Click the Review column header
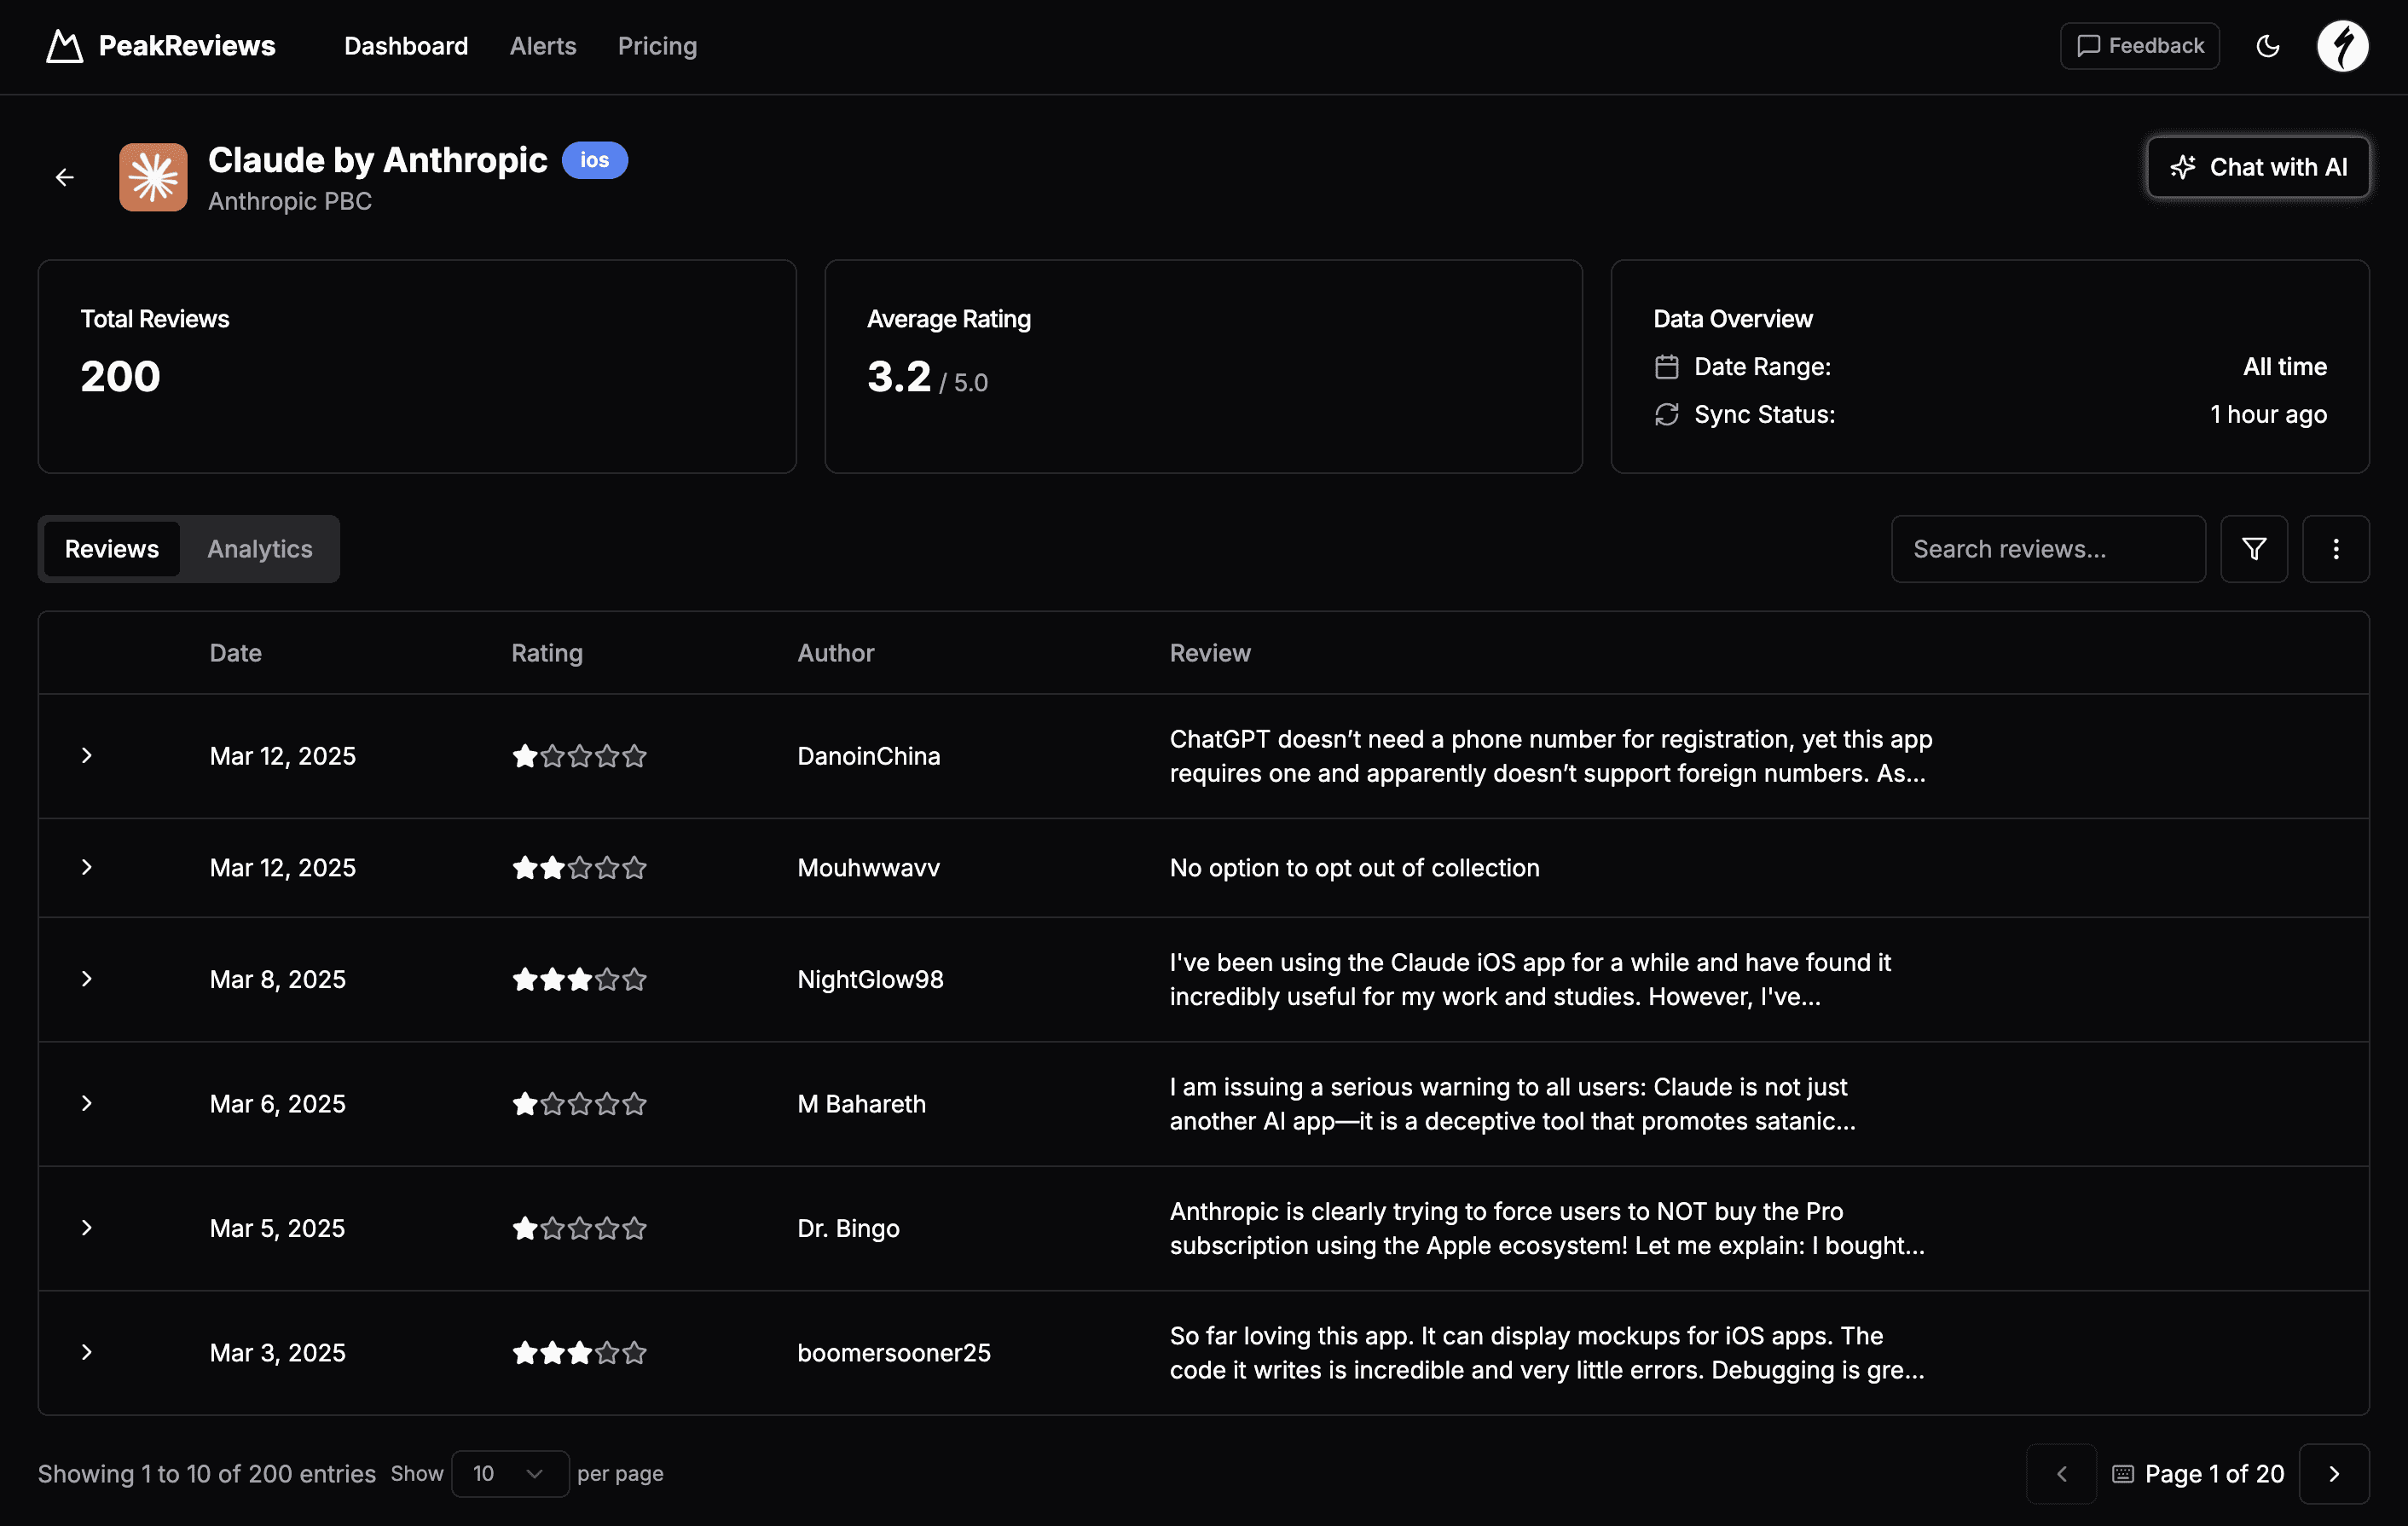This screenshot has width=2408, height=1526. click(1210, 653)
